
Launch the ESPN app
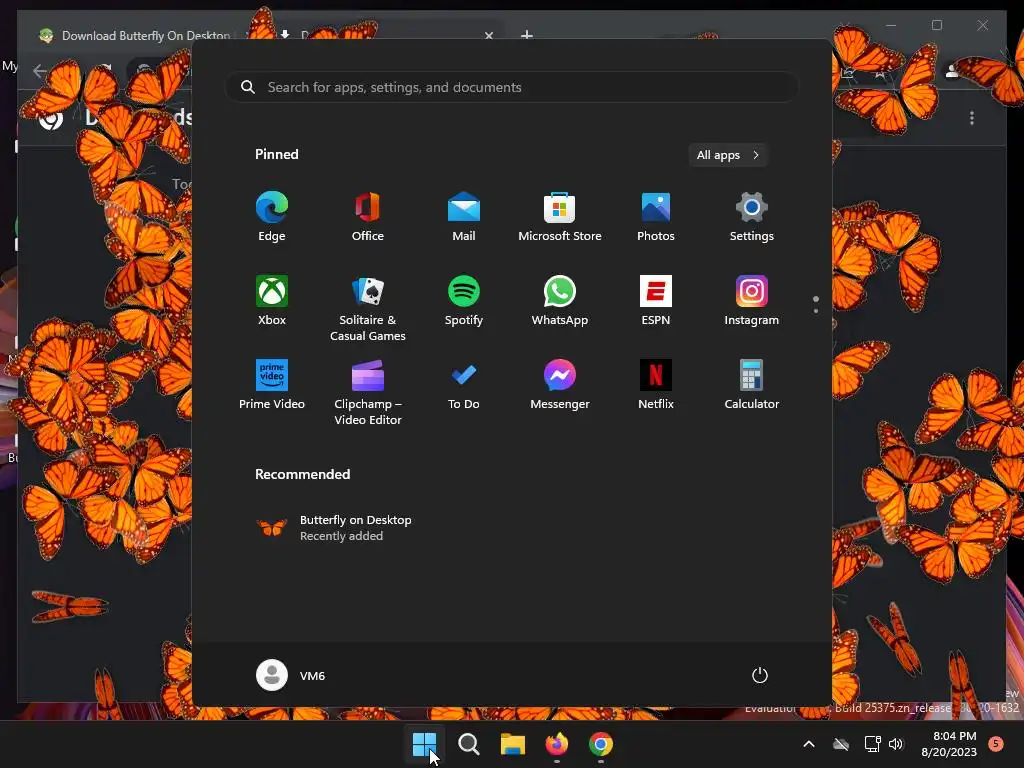(x=656, y=300)
